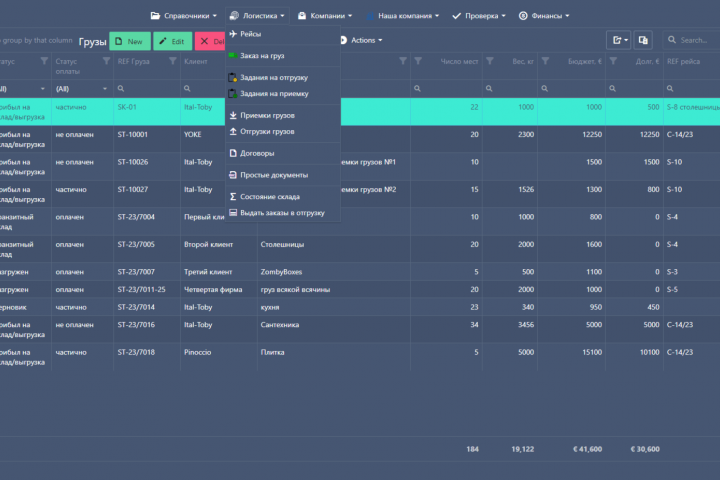The image size is (720, 480).
Task: Click the Edit button
Action: click(172, 41)
